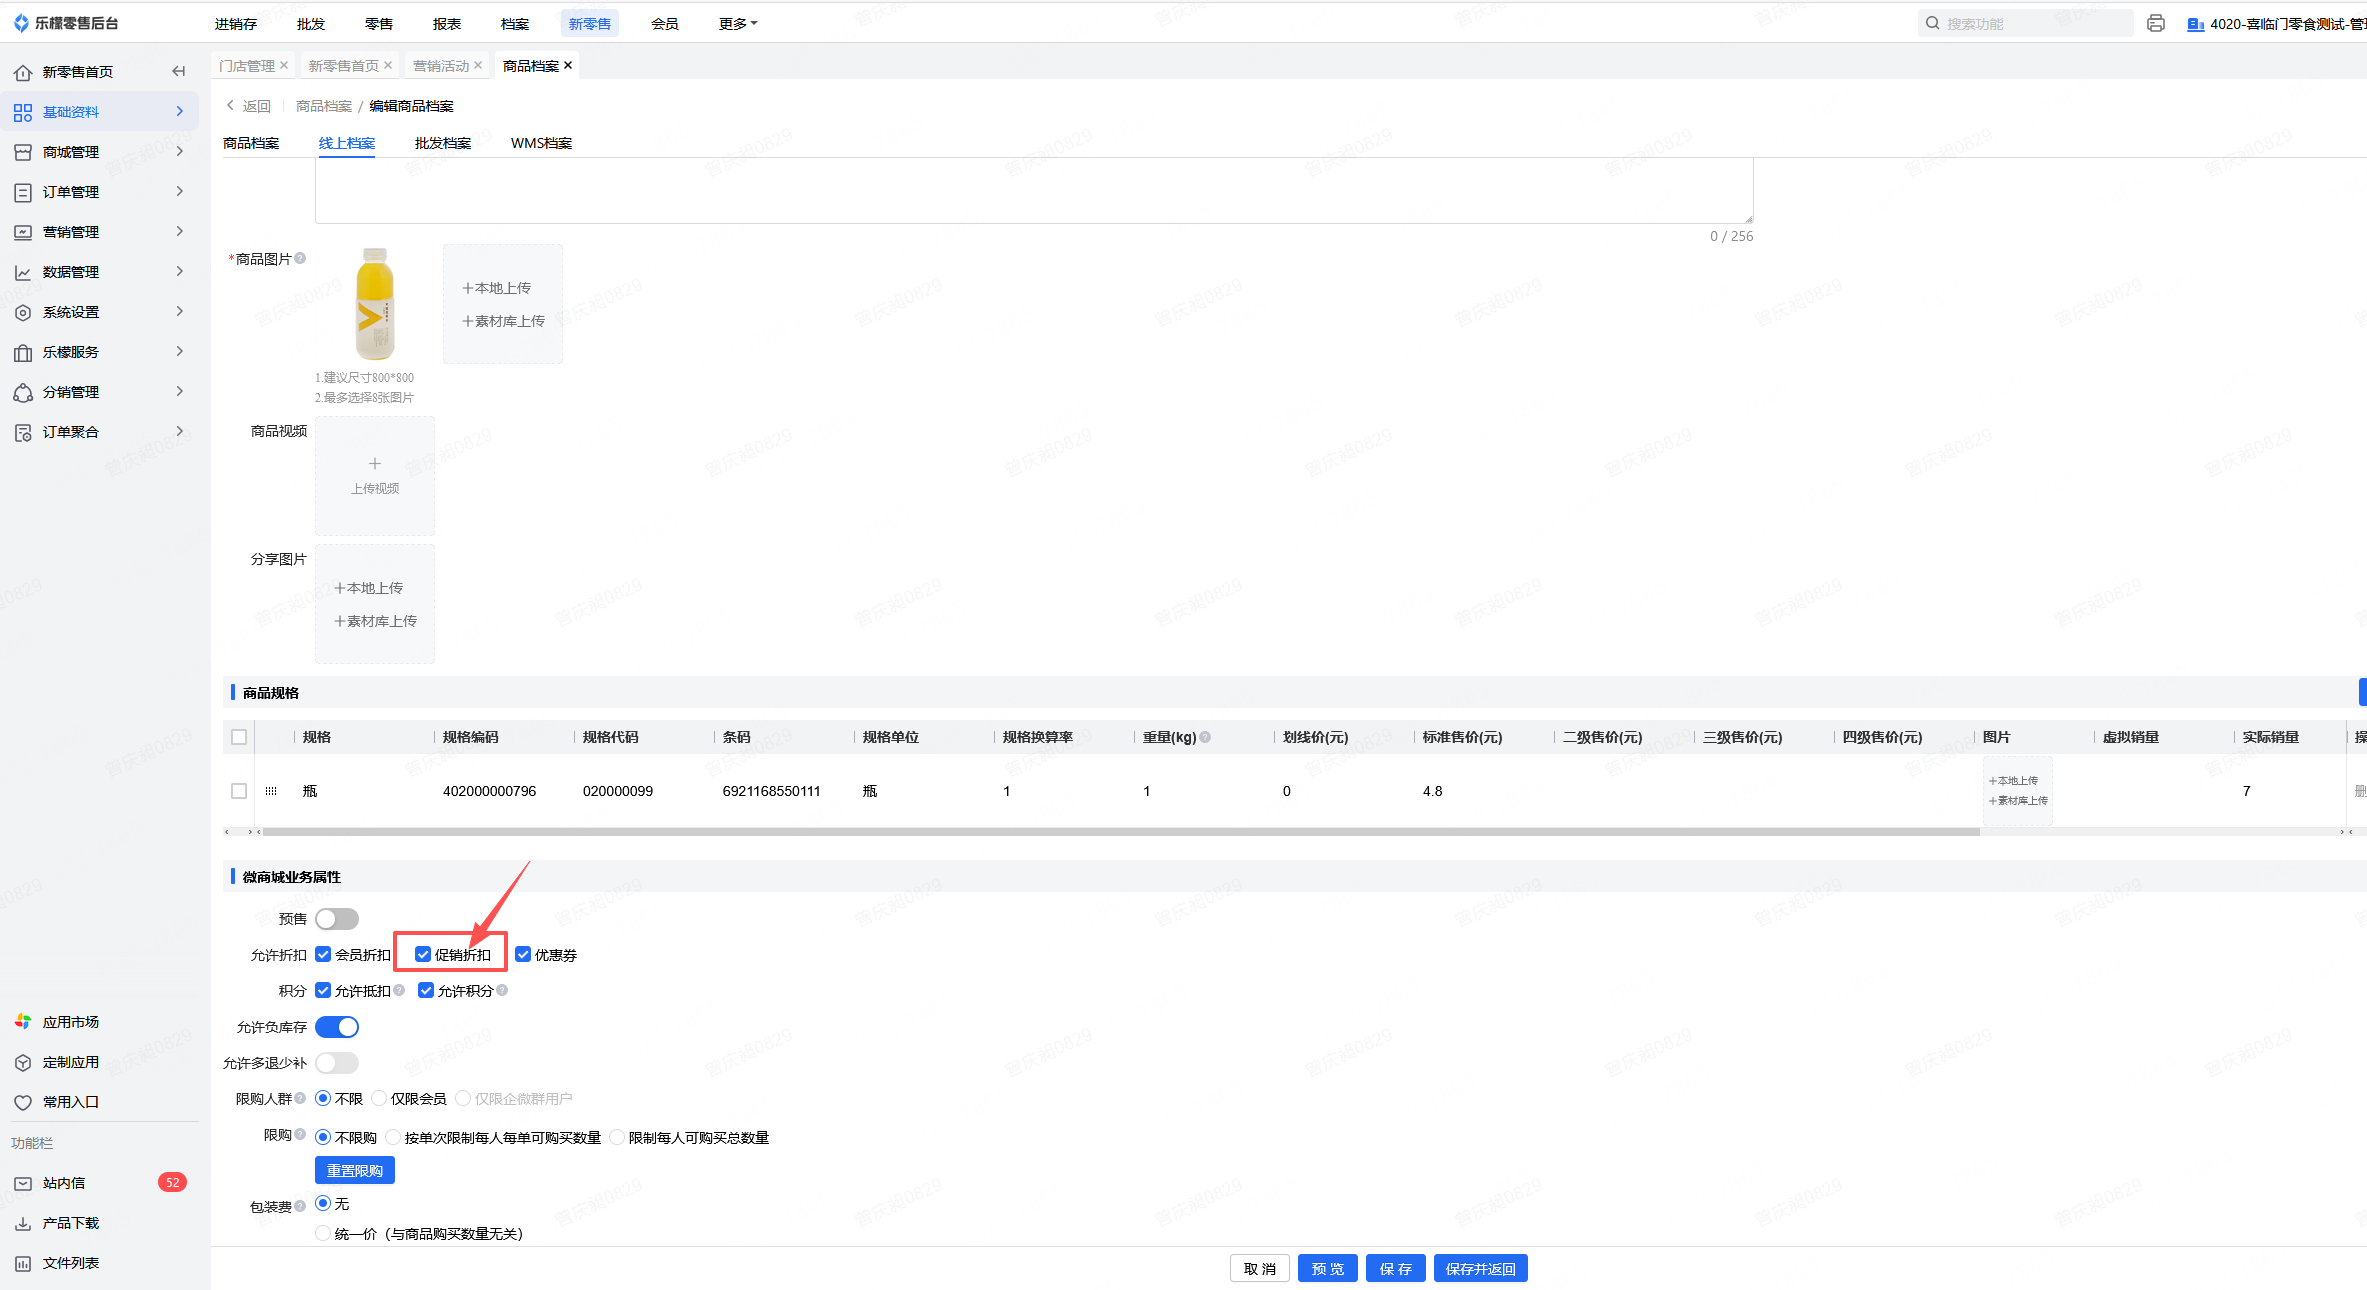Click the 常用入口 heart icon
The height and width of the screenshot is (1290, 2367).
coord(23,1102)
